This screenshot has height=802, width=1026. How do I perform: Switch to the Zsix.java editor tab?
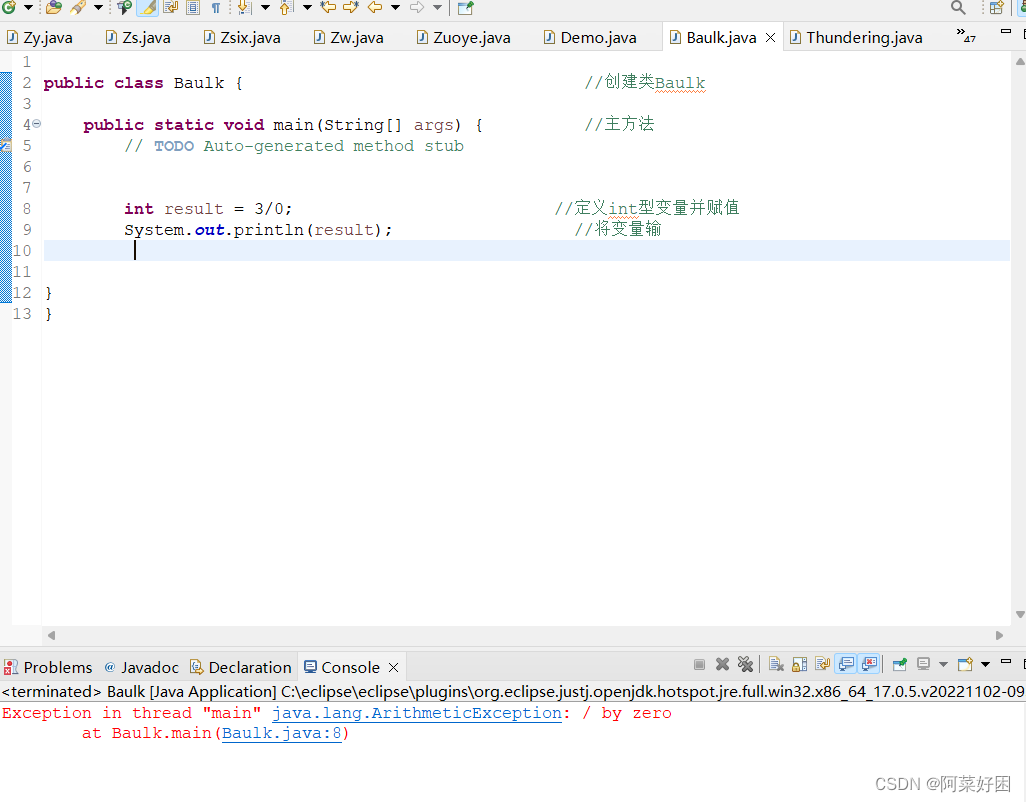click(x=242, y=37)
